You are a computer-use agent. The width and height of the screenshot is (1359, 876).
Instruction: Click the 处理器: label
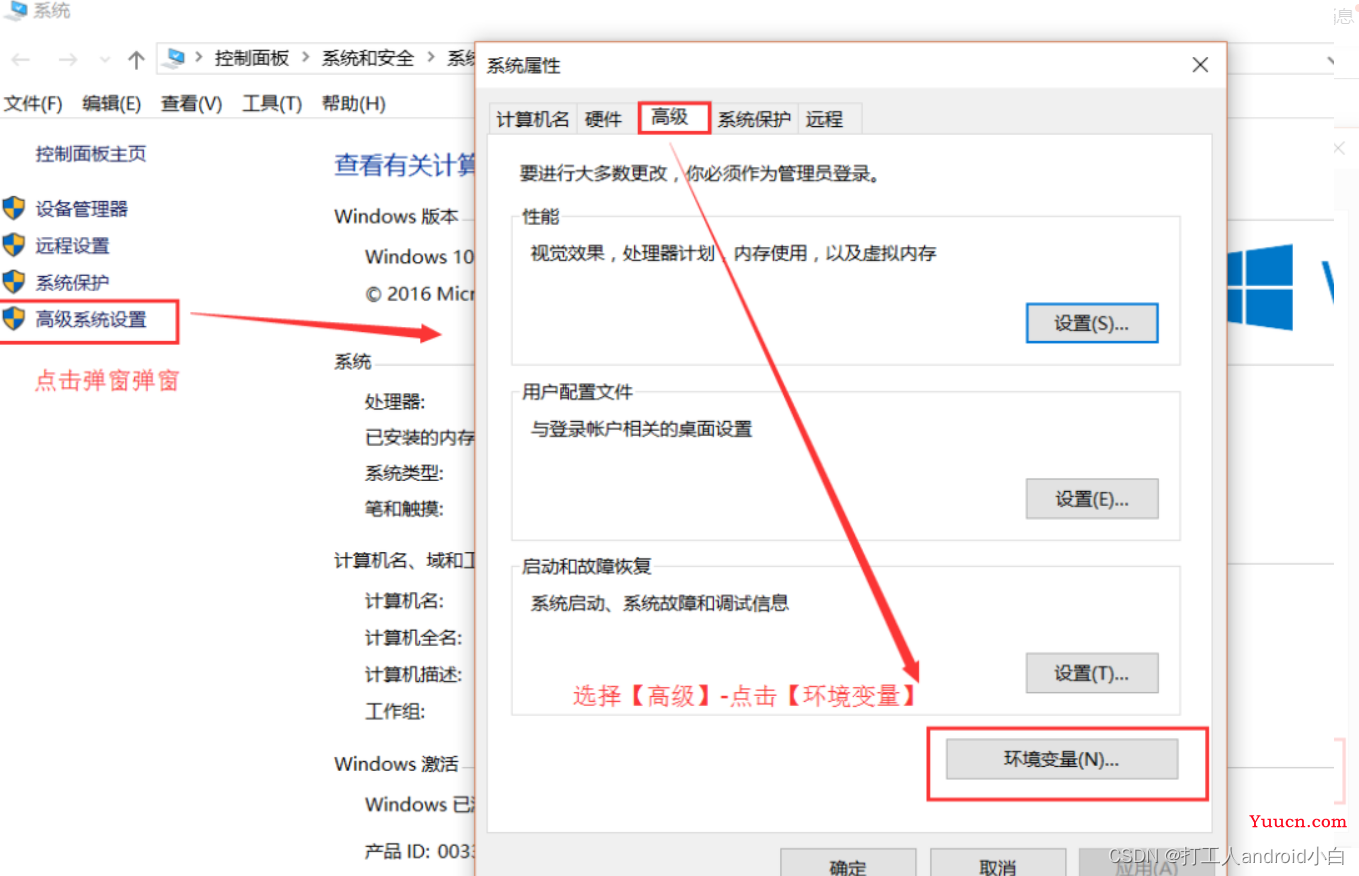(x=395, y=401)
